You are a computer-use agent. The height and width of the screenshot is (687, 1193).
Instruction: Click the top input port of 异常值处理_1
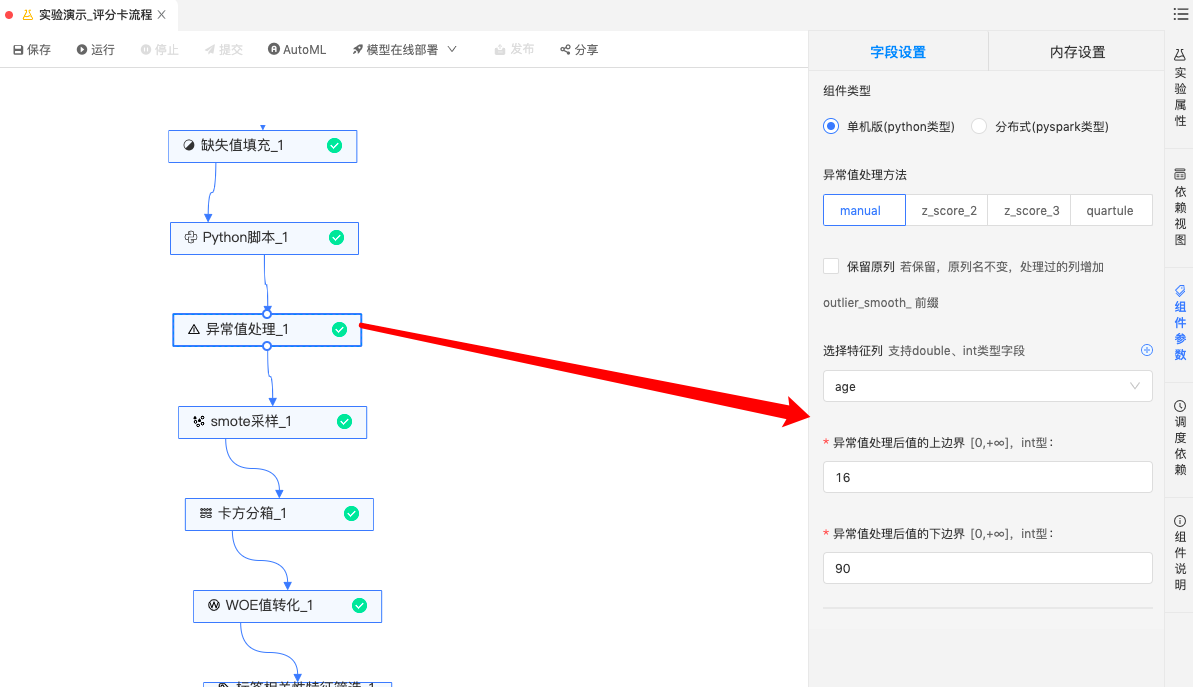pos(267,313)
